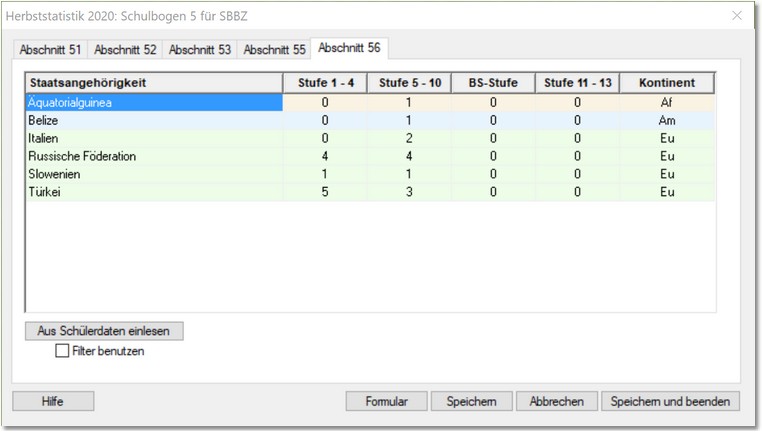Enable the 'Filter benutzen' checkbox
This screenshot has width=762, height=433.
coord(62,351)
